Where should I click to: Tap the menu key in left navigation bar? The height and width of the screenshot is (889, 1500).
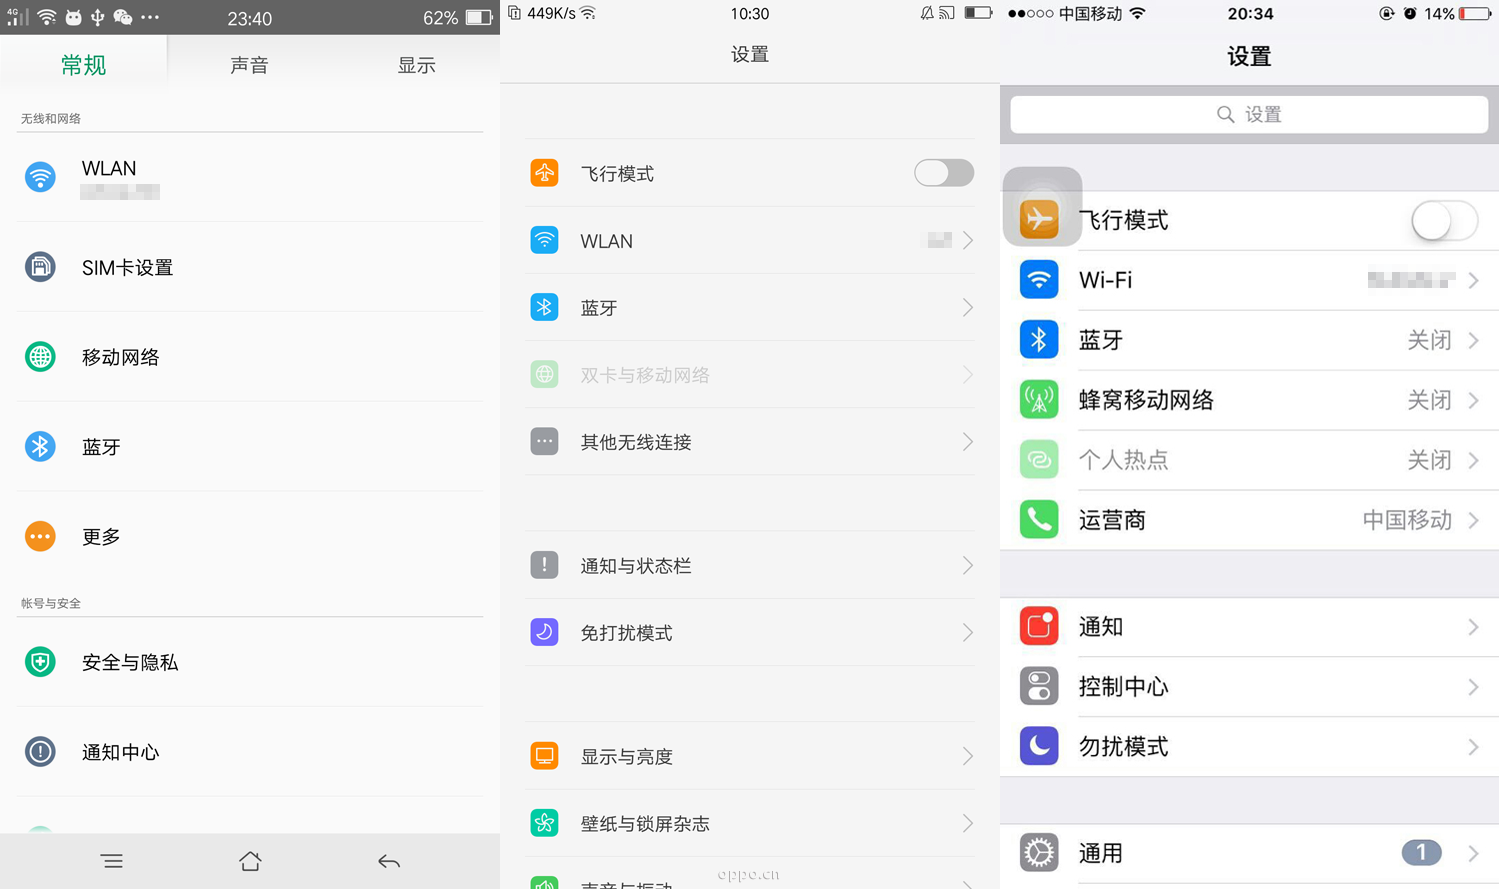(x=112, y=861)
